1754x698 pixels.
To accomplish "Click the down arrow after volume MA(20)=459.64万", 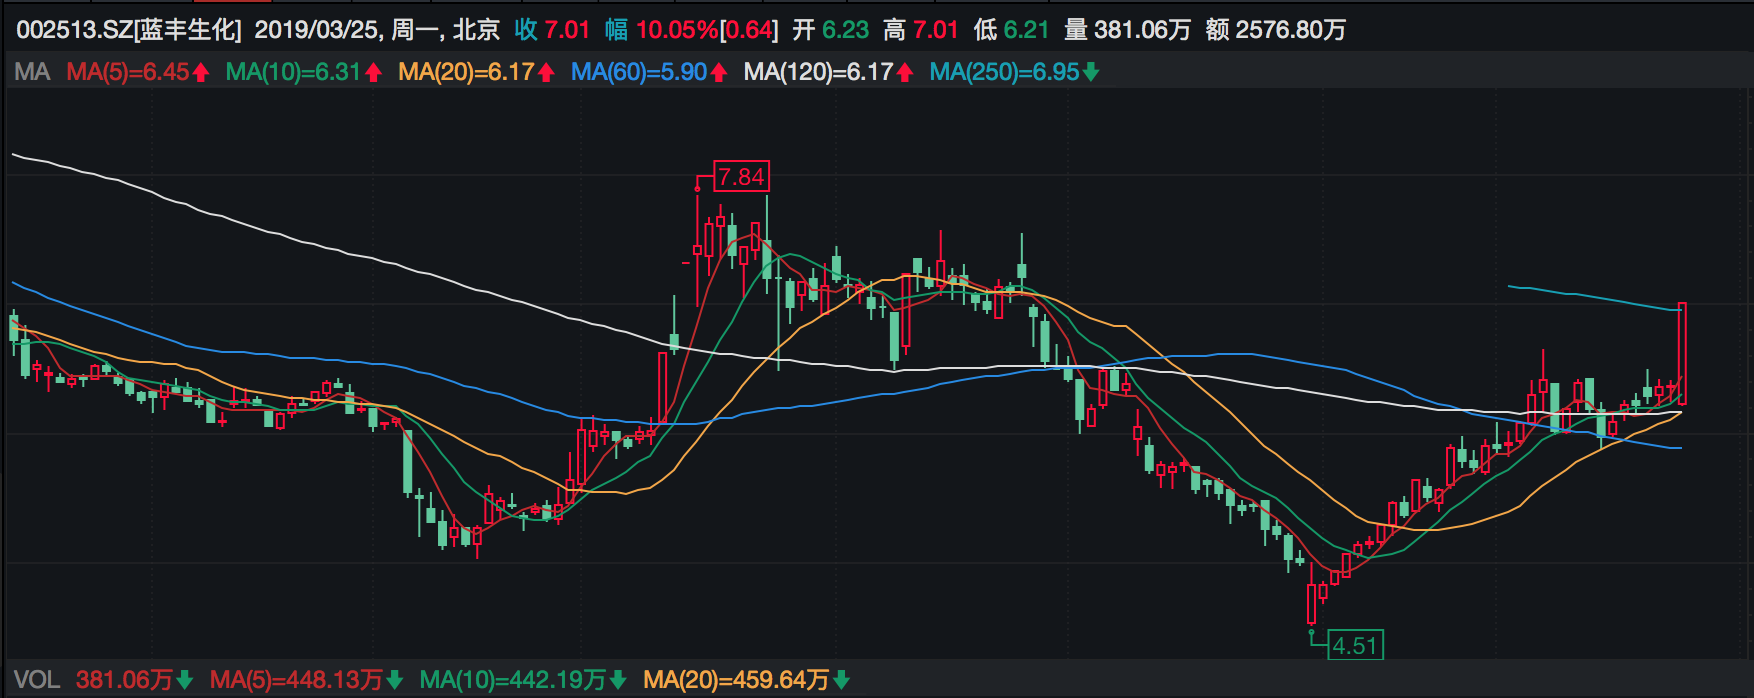I will click(x=841, y=680).
